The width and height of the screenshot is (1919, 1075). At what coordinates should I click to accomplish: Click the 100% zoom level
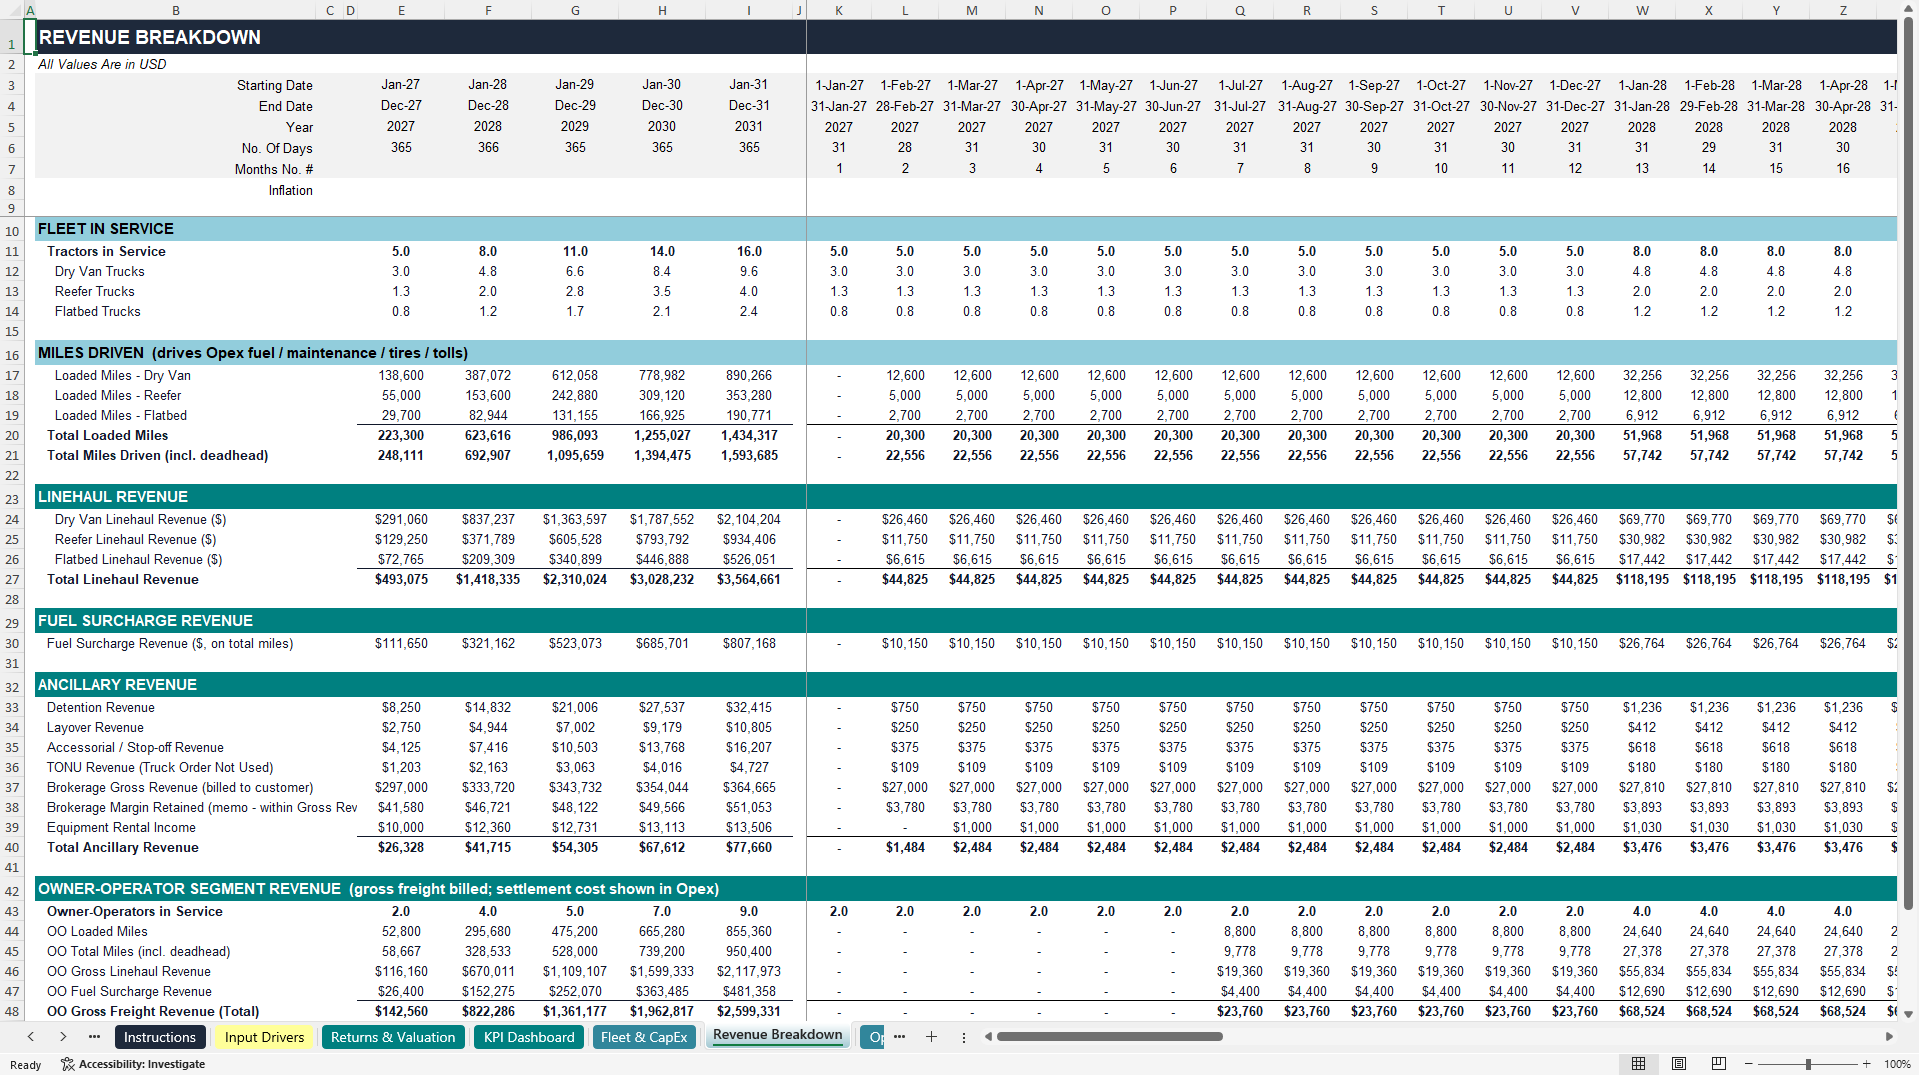click(1897, 1064)
